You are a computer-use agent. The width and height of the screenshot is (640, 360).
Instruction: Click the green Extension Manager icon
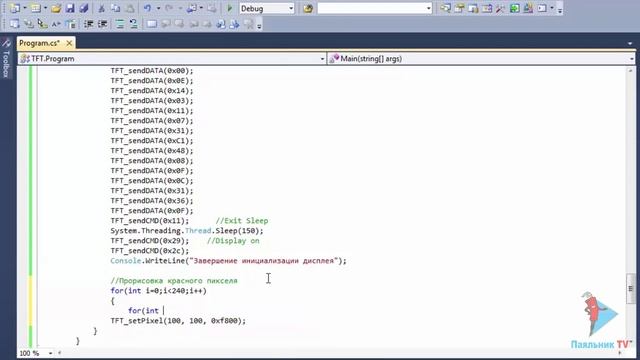coord(515,8)
